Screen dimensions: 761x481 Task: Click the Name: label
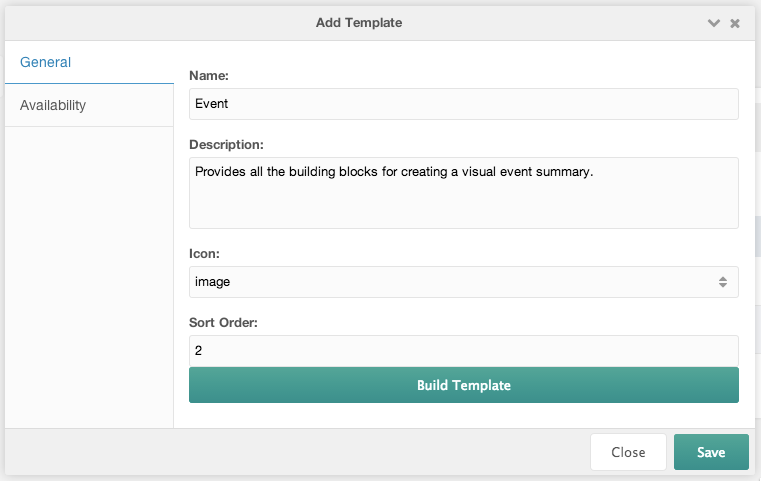click(209, 76)
